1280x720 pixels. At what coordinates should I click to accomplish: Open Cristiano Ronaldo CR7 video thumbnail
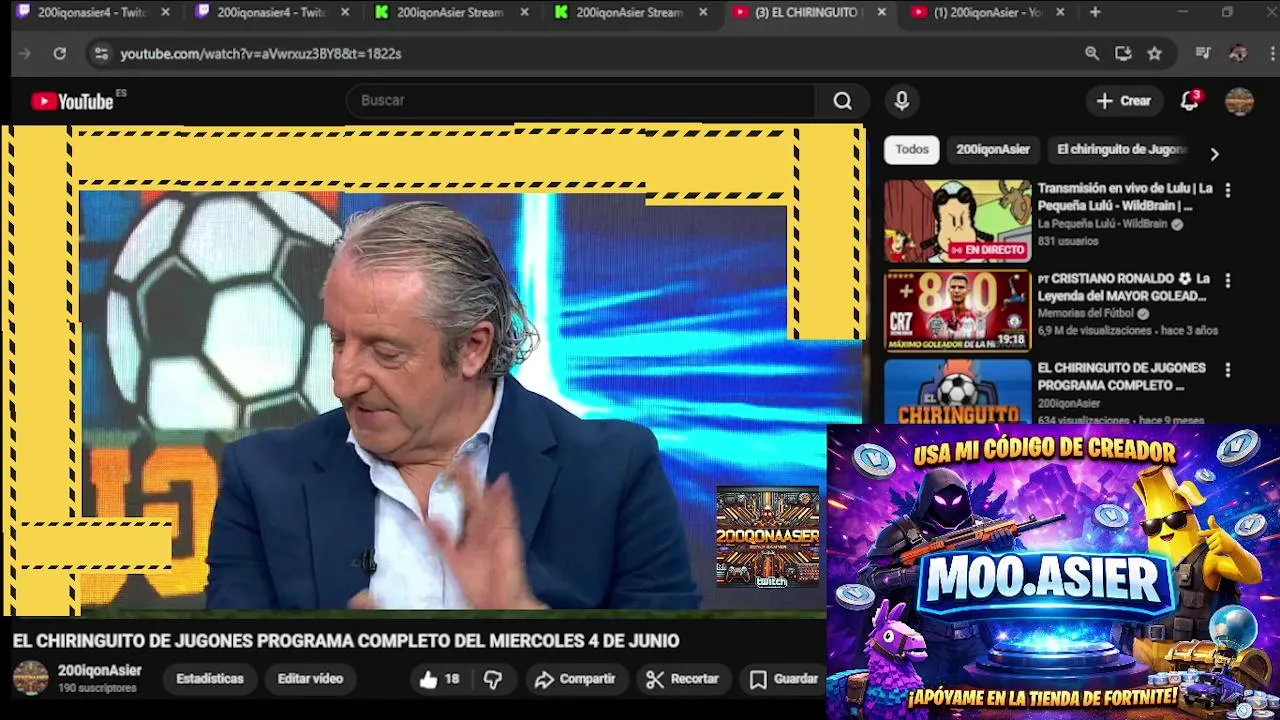[957, 311]
